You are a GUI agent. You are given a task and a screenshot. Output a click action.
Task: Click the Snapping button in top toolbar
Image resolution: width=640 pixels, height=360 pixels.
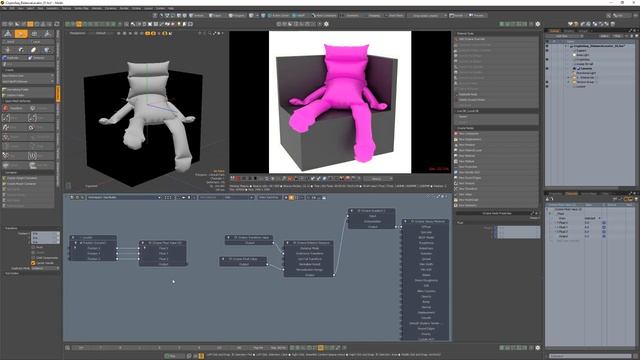374,16
